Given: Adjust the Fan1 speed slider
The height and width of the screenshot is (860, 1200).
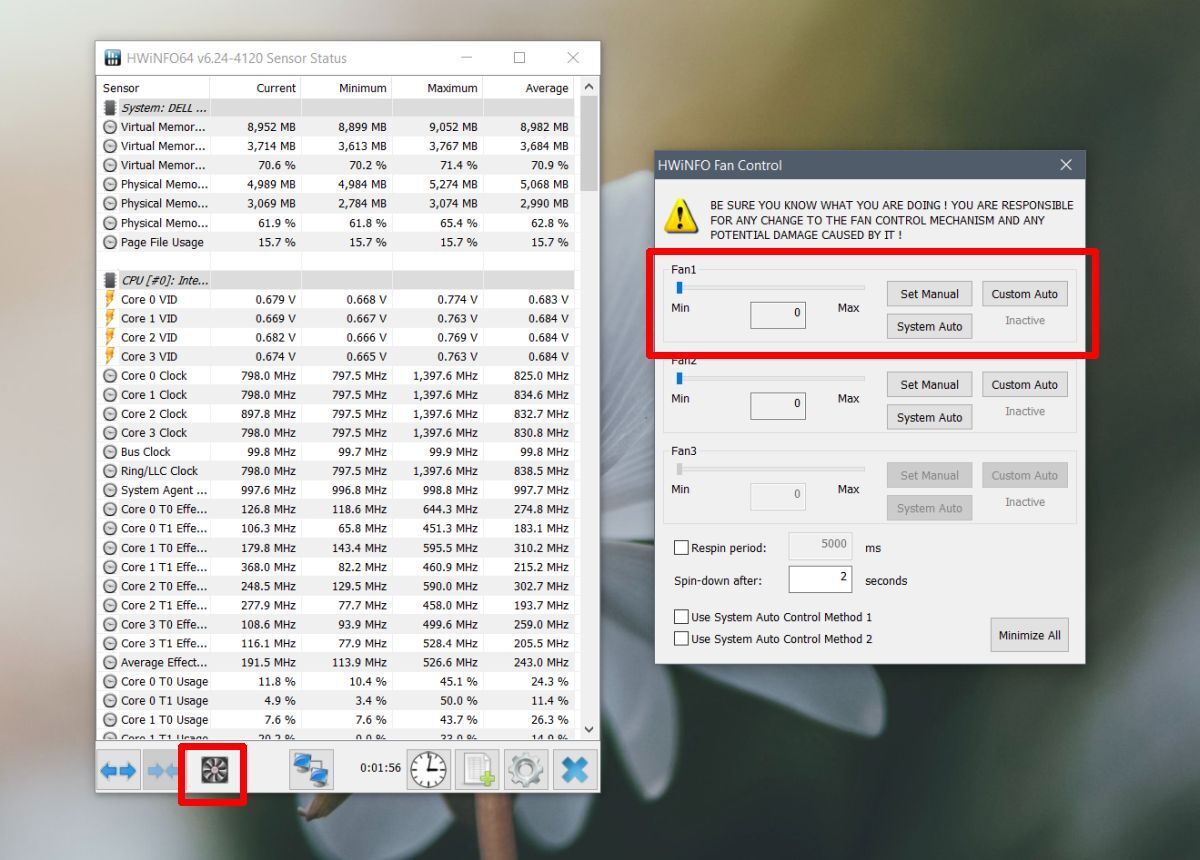Looking at the screenshot, I should pos(680,287).
